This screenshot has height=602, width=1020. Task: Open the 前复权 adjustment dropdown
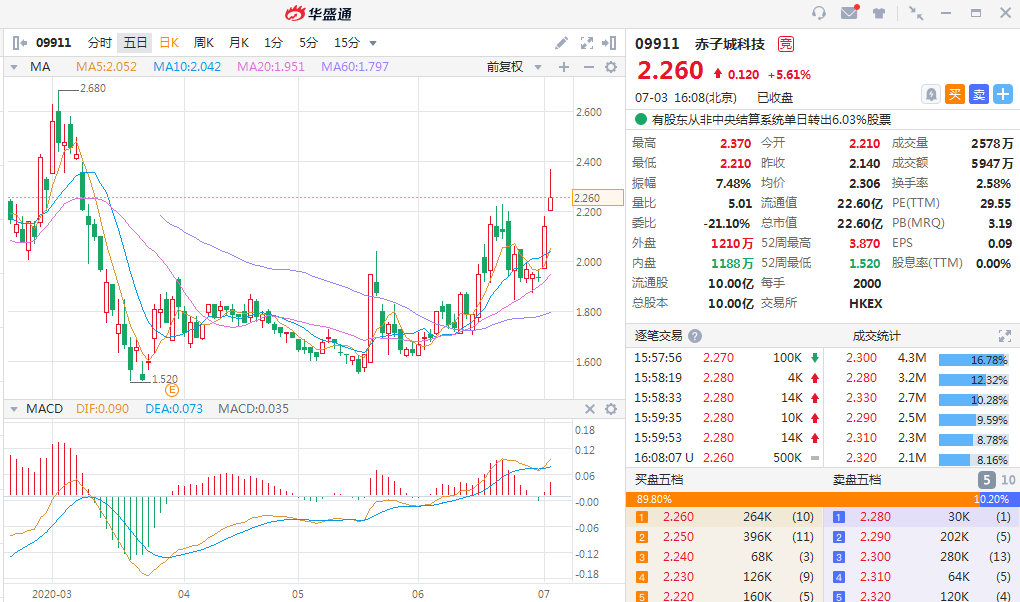tap(511, 67)
